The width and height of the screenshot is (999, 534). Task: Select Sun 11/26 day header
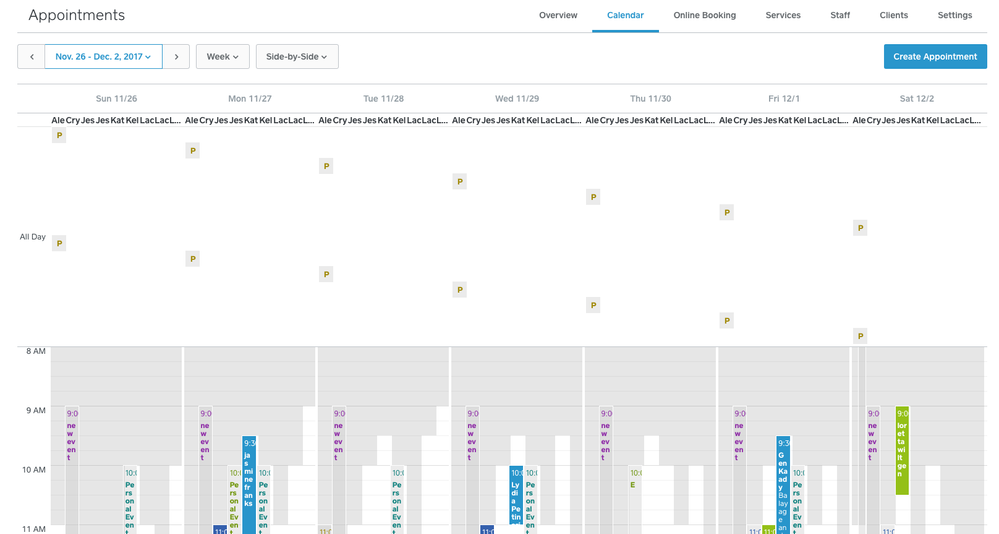click(116, 99)
